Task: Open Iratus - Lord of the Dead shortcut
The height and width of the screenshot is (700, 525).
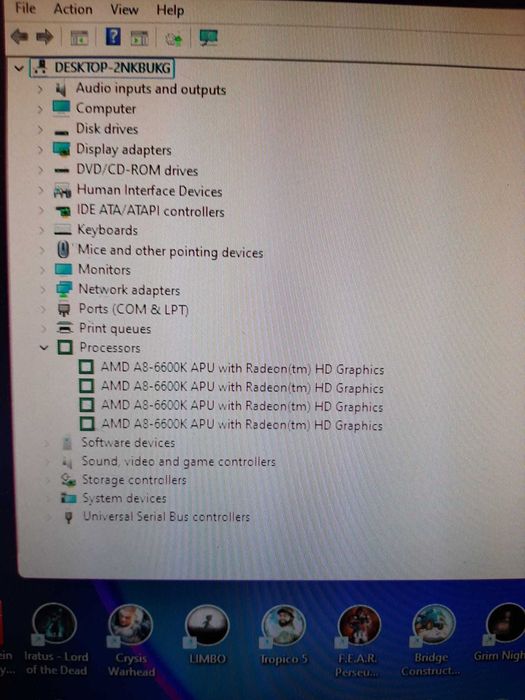Action: tap(54, 639)
